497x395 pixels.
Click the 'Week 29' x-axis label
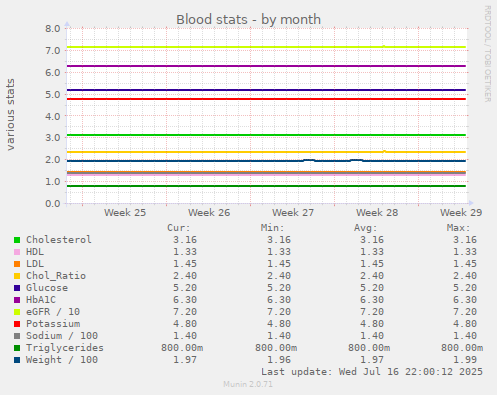click(x=461, y=213)
